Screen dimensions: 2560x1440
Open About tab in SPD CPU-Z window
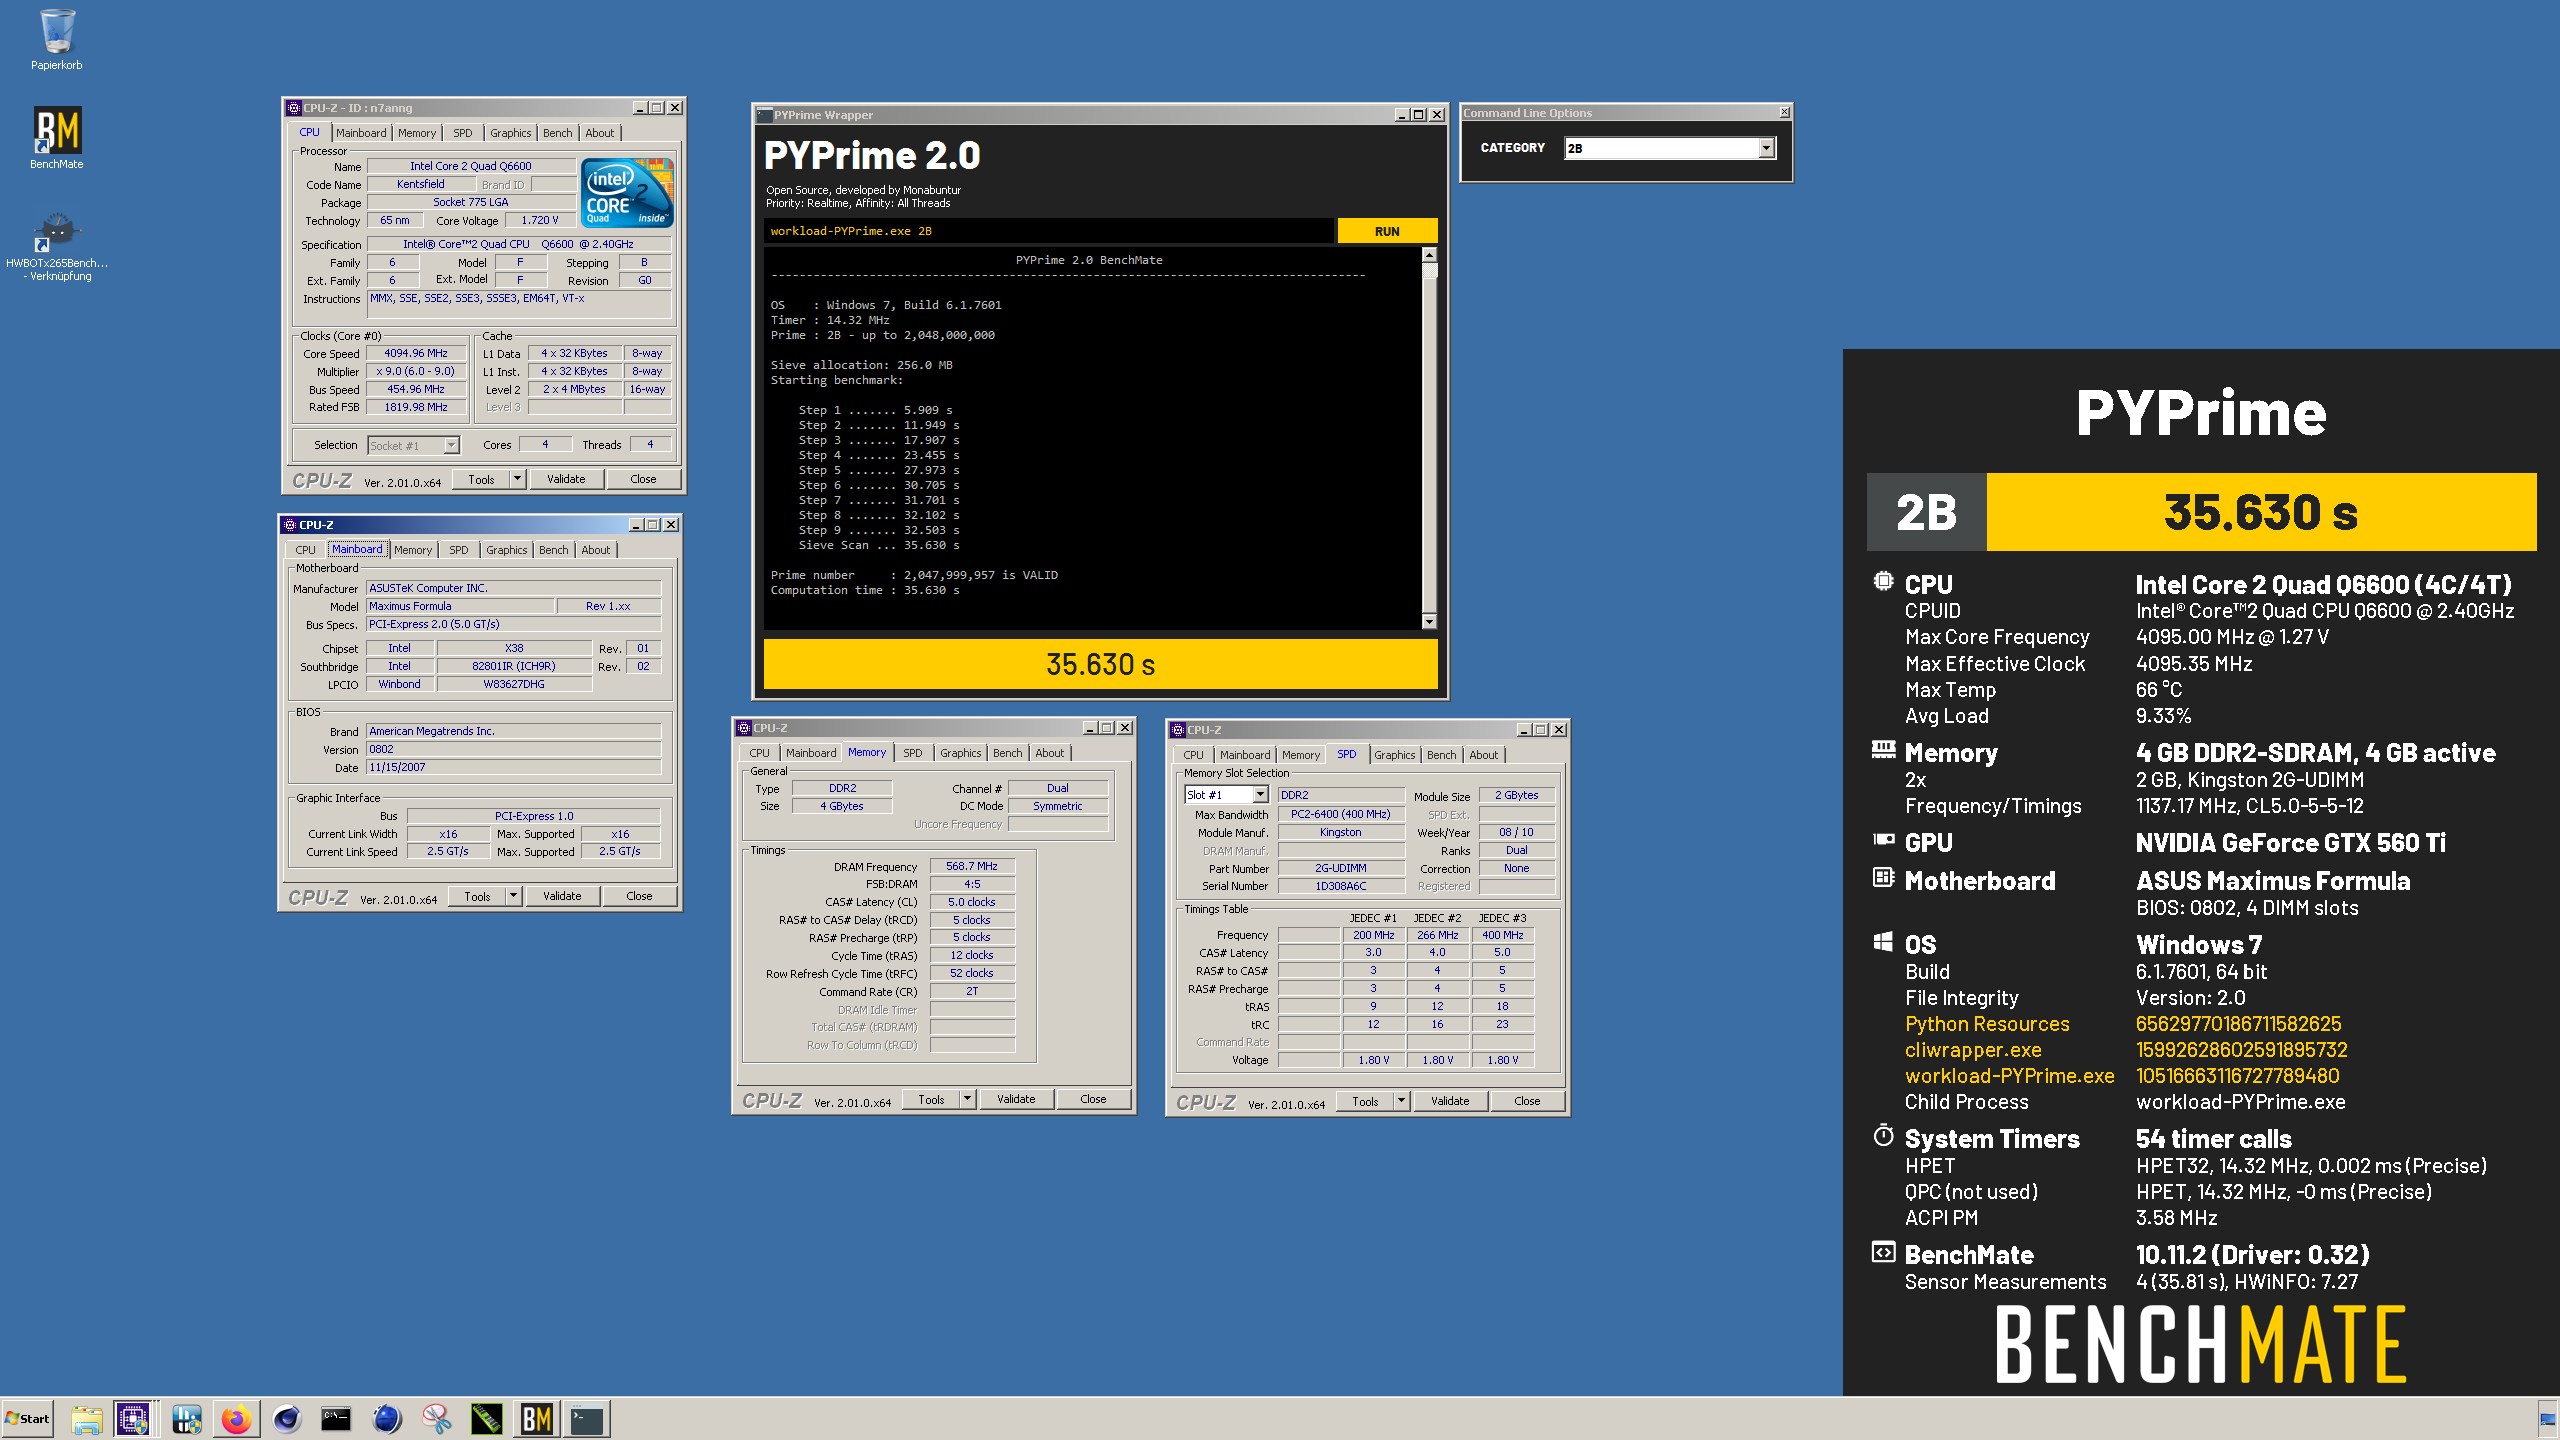click(x=1484, y=755)
